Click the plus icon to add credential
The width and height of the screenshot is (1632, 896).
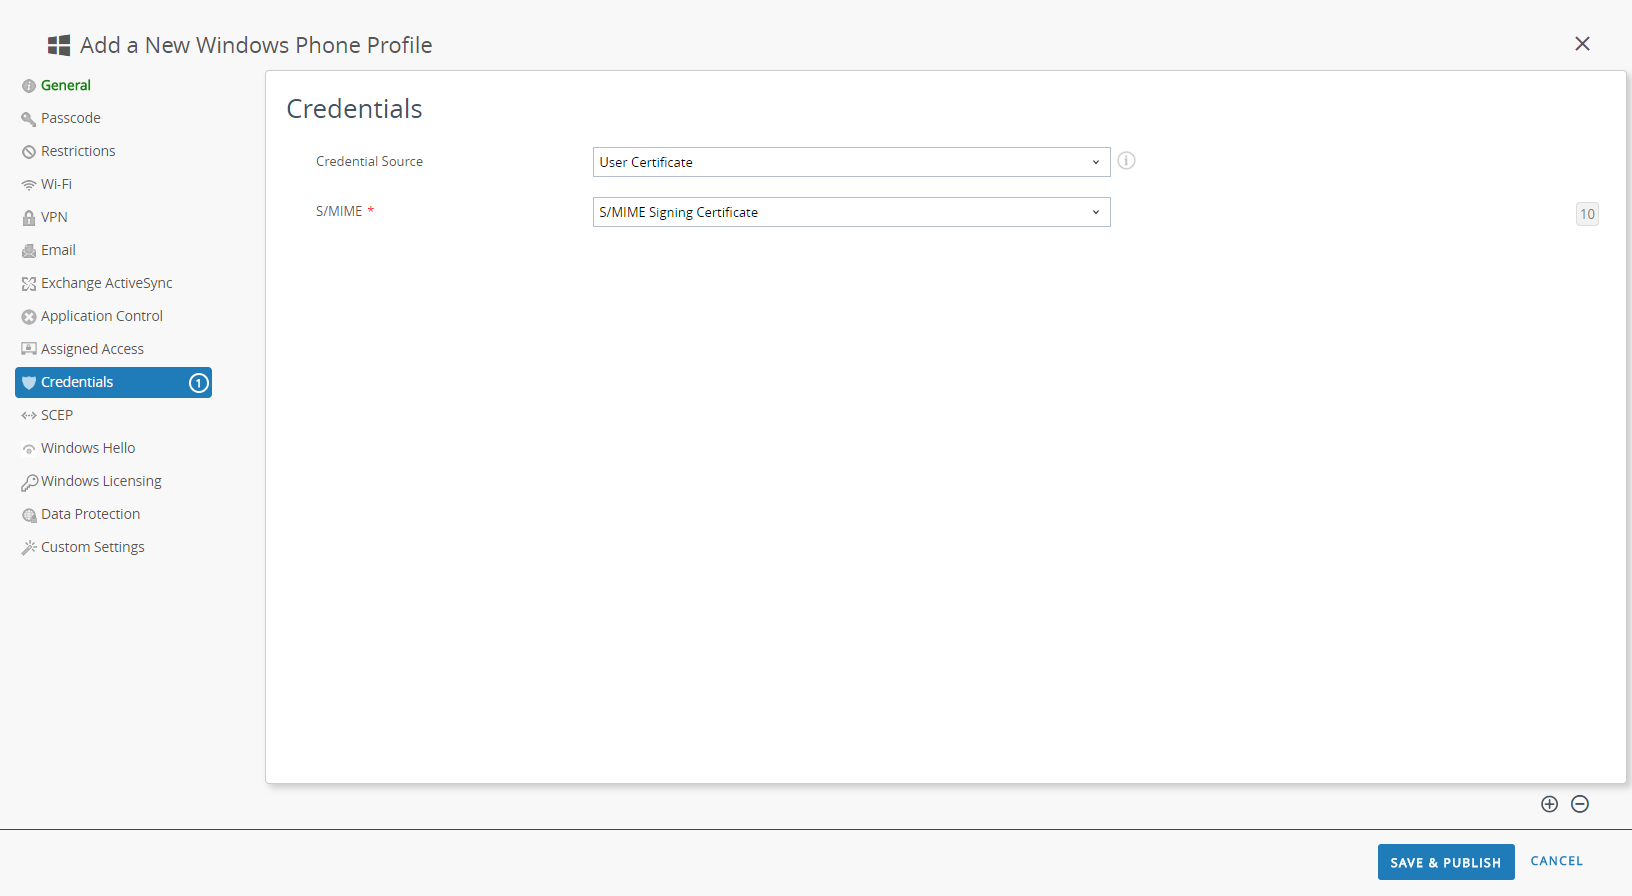coord(1549,804)
